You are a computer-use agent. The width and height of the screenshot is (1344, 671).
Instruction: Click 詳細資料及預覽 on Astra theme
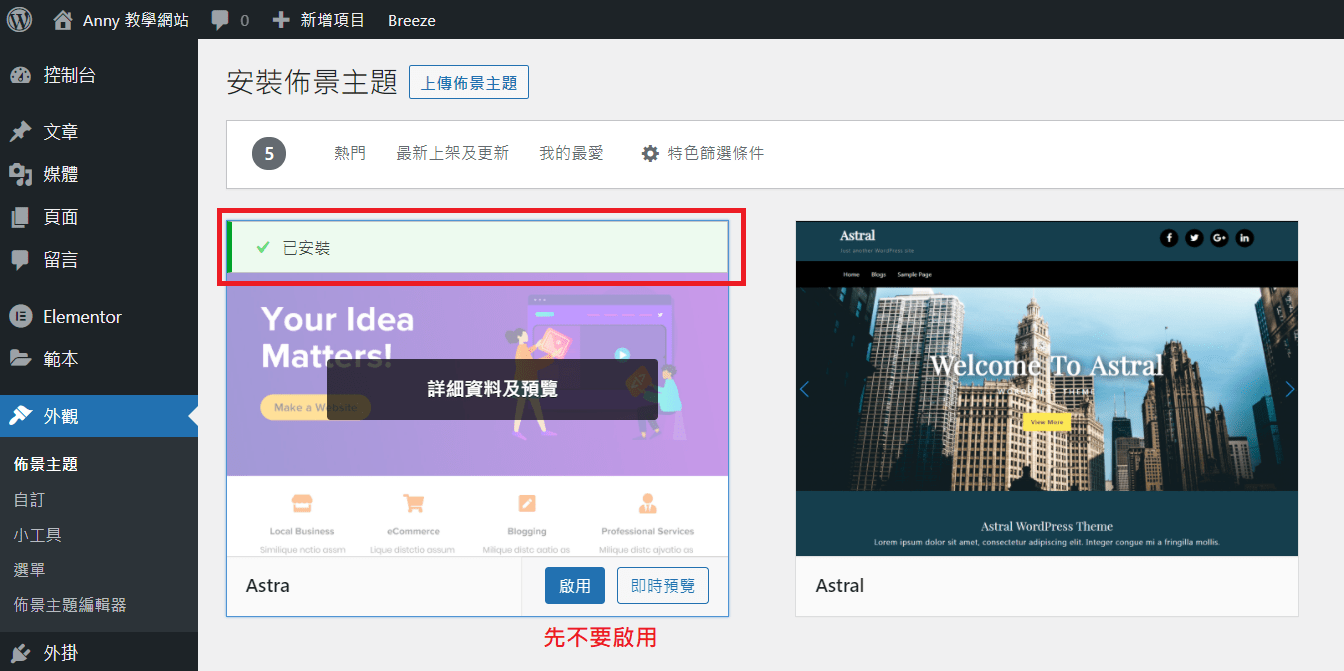(492, 389)
